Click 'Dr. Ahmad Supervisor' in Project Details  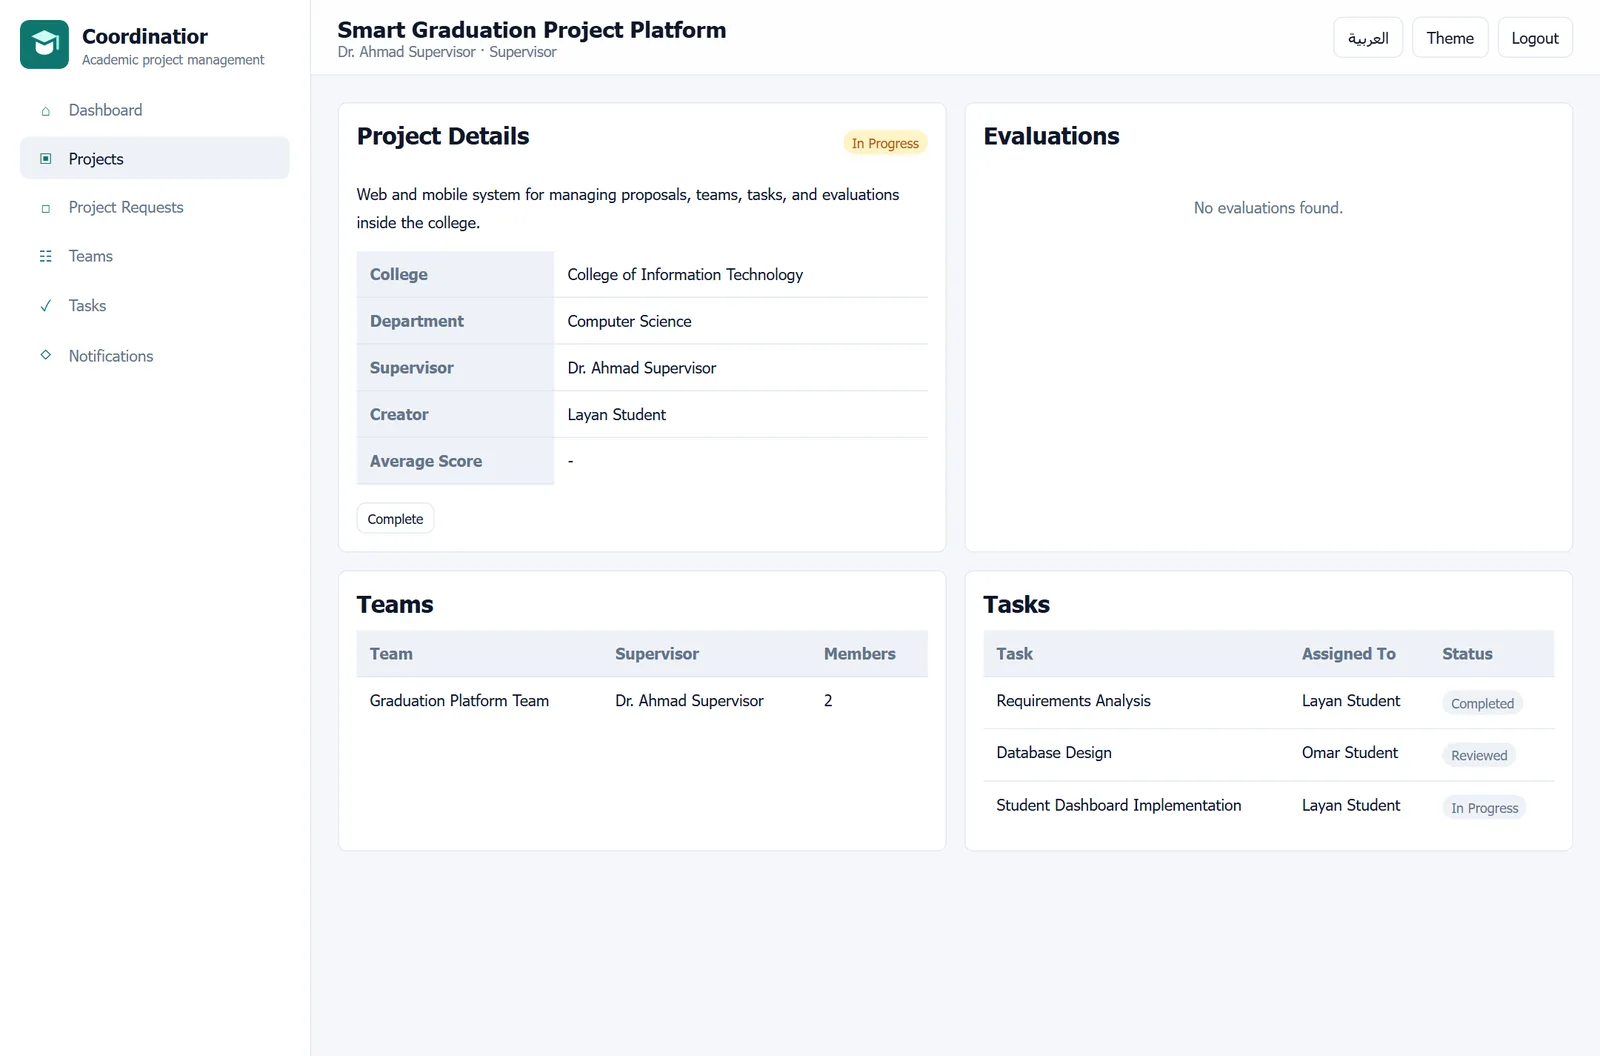click(641, 368)
